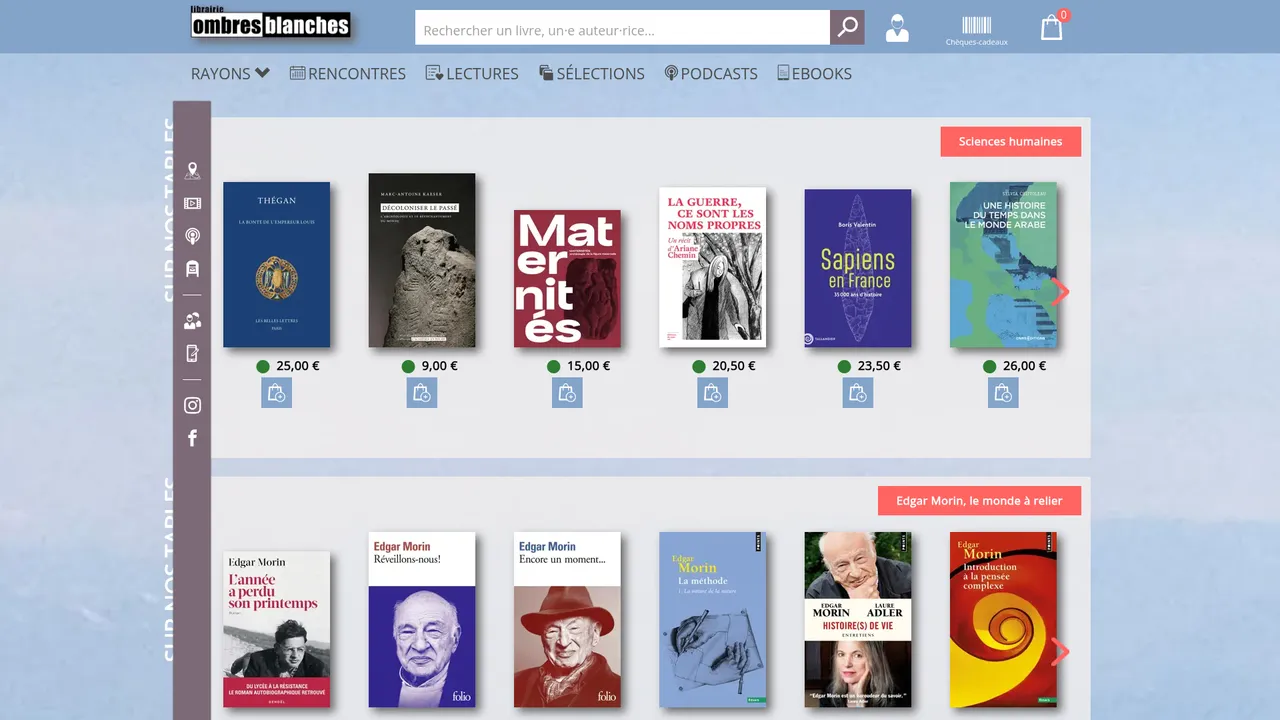Add the 25,00 € Thégan book to cart

point(277,393)
